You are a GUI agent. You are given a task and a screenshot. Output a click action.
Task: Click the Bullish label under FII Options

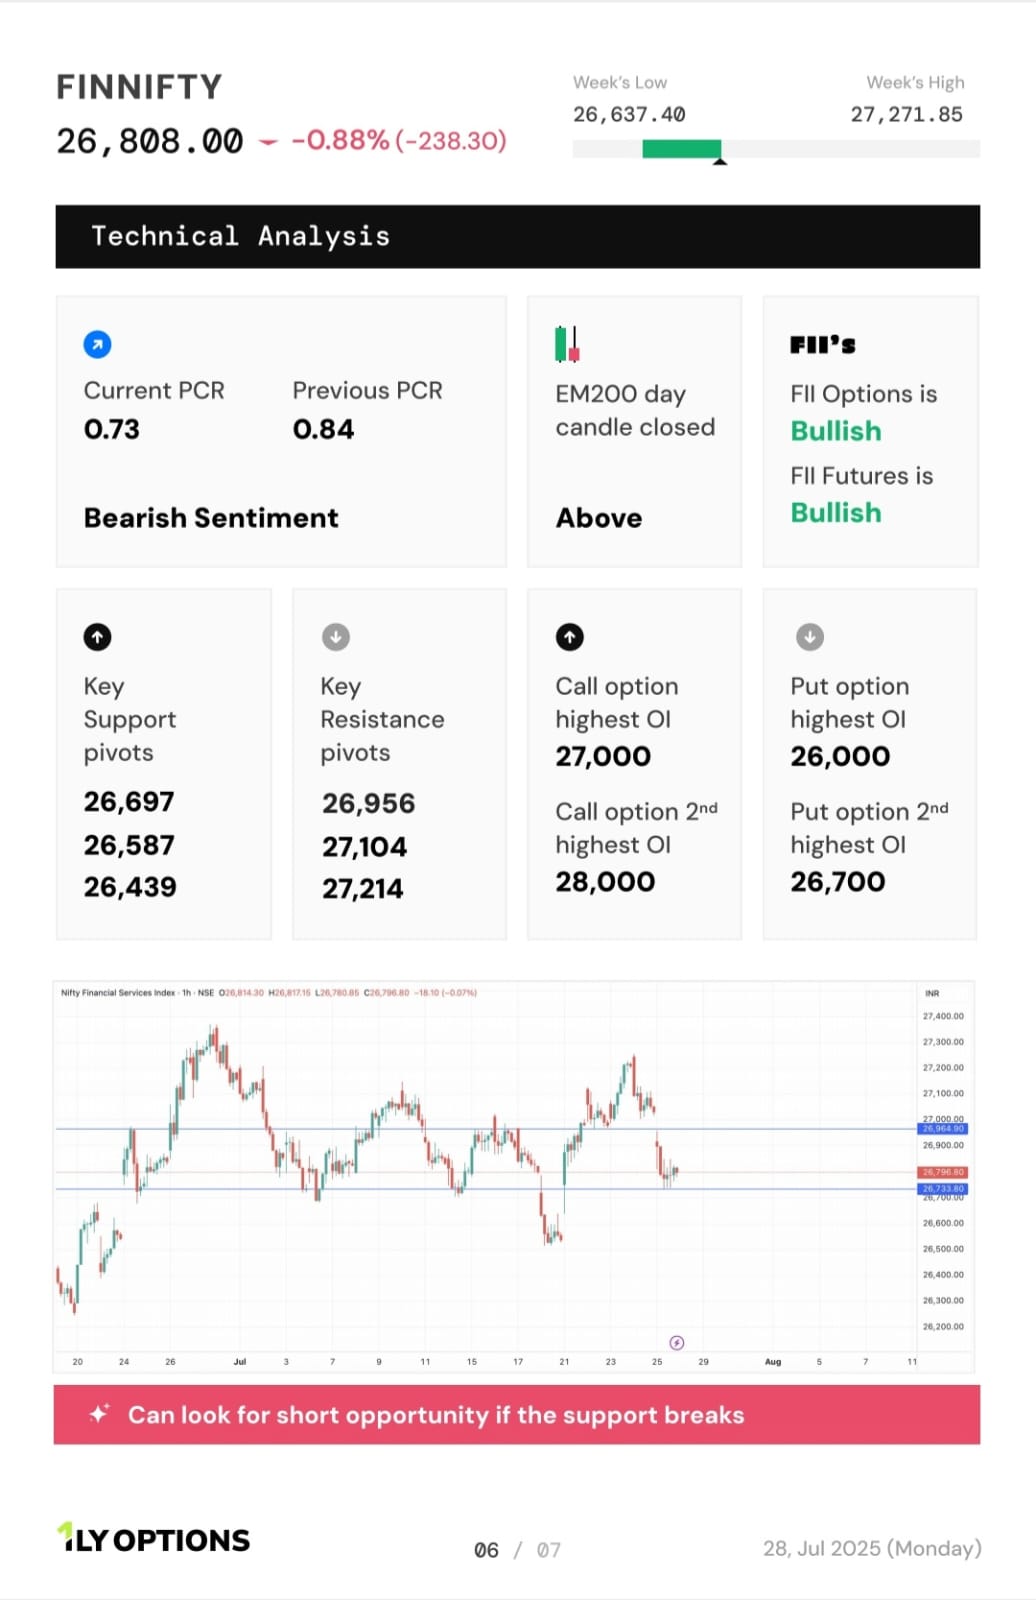click(836, 431)
